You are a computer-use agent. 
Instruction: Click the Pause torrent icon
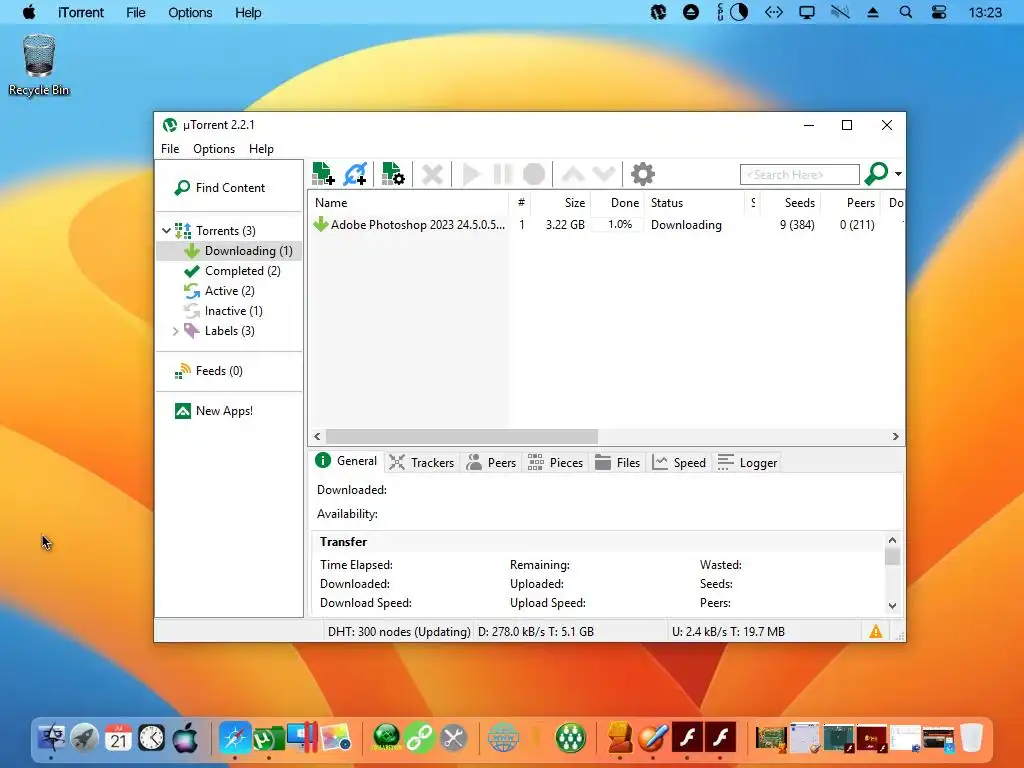502,174
